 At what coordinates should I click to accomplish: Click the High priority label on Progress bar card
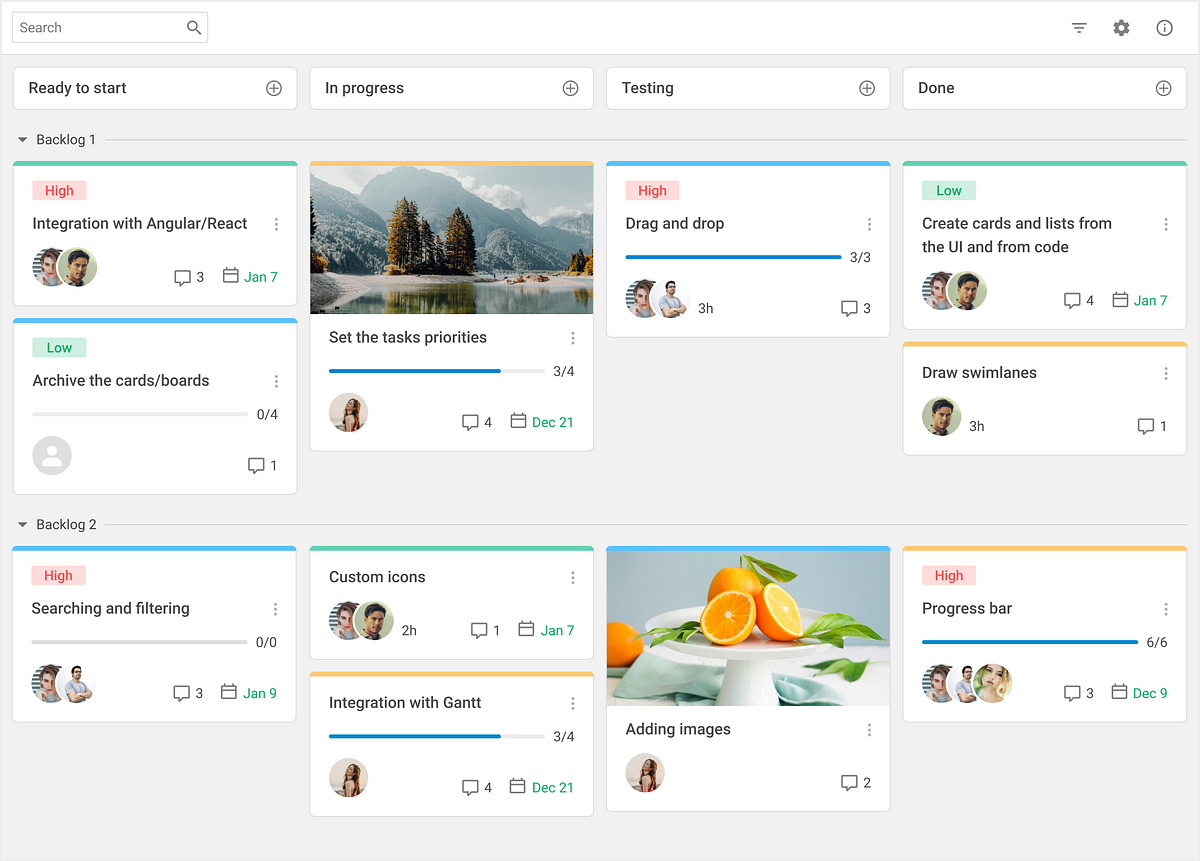point(948,575)
